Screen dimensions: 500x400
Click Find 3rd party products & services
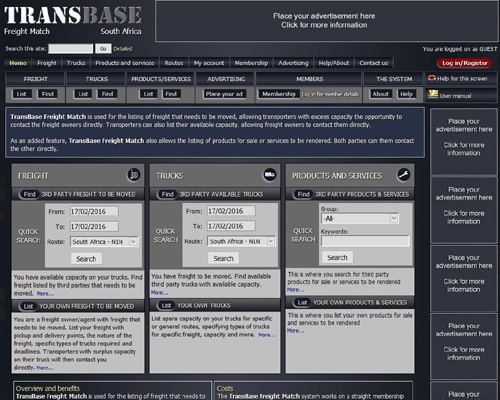[303, 194]
